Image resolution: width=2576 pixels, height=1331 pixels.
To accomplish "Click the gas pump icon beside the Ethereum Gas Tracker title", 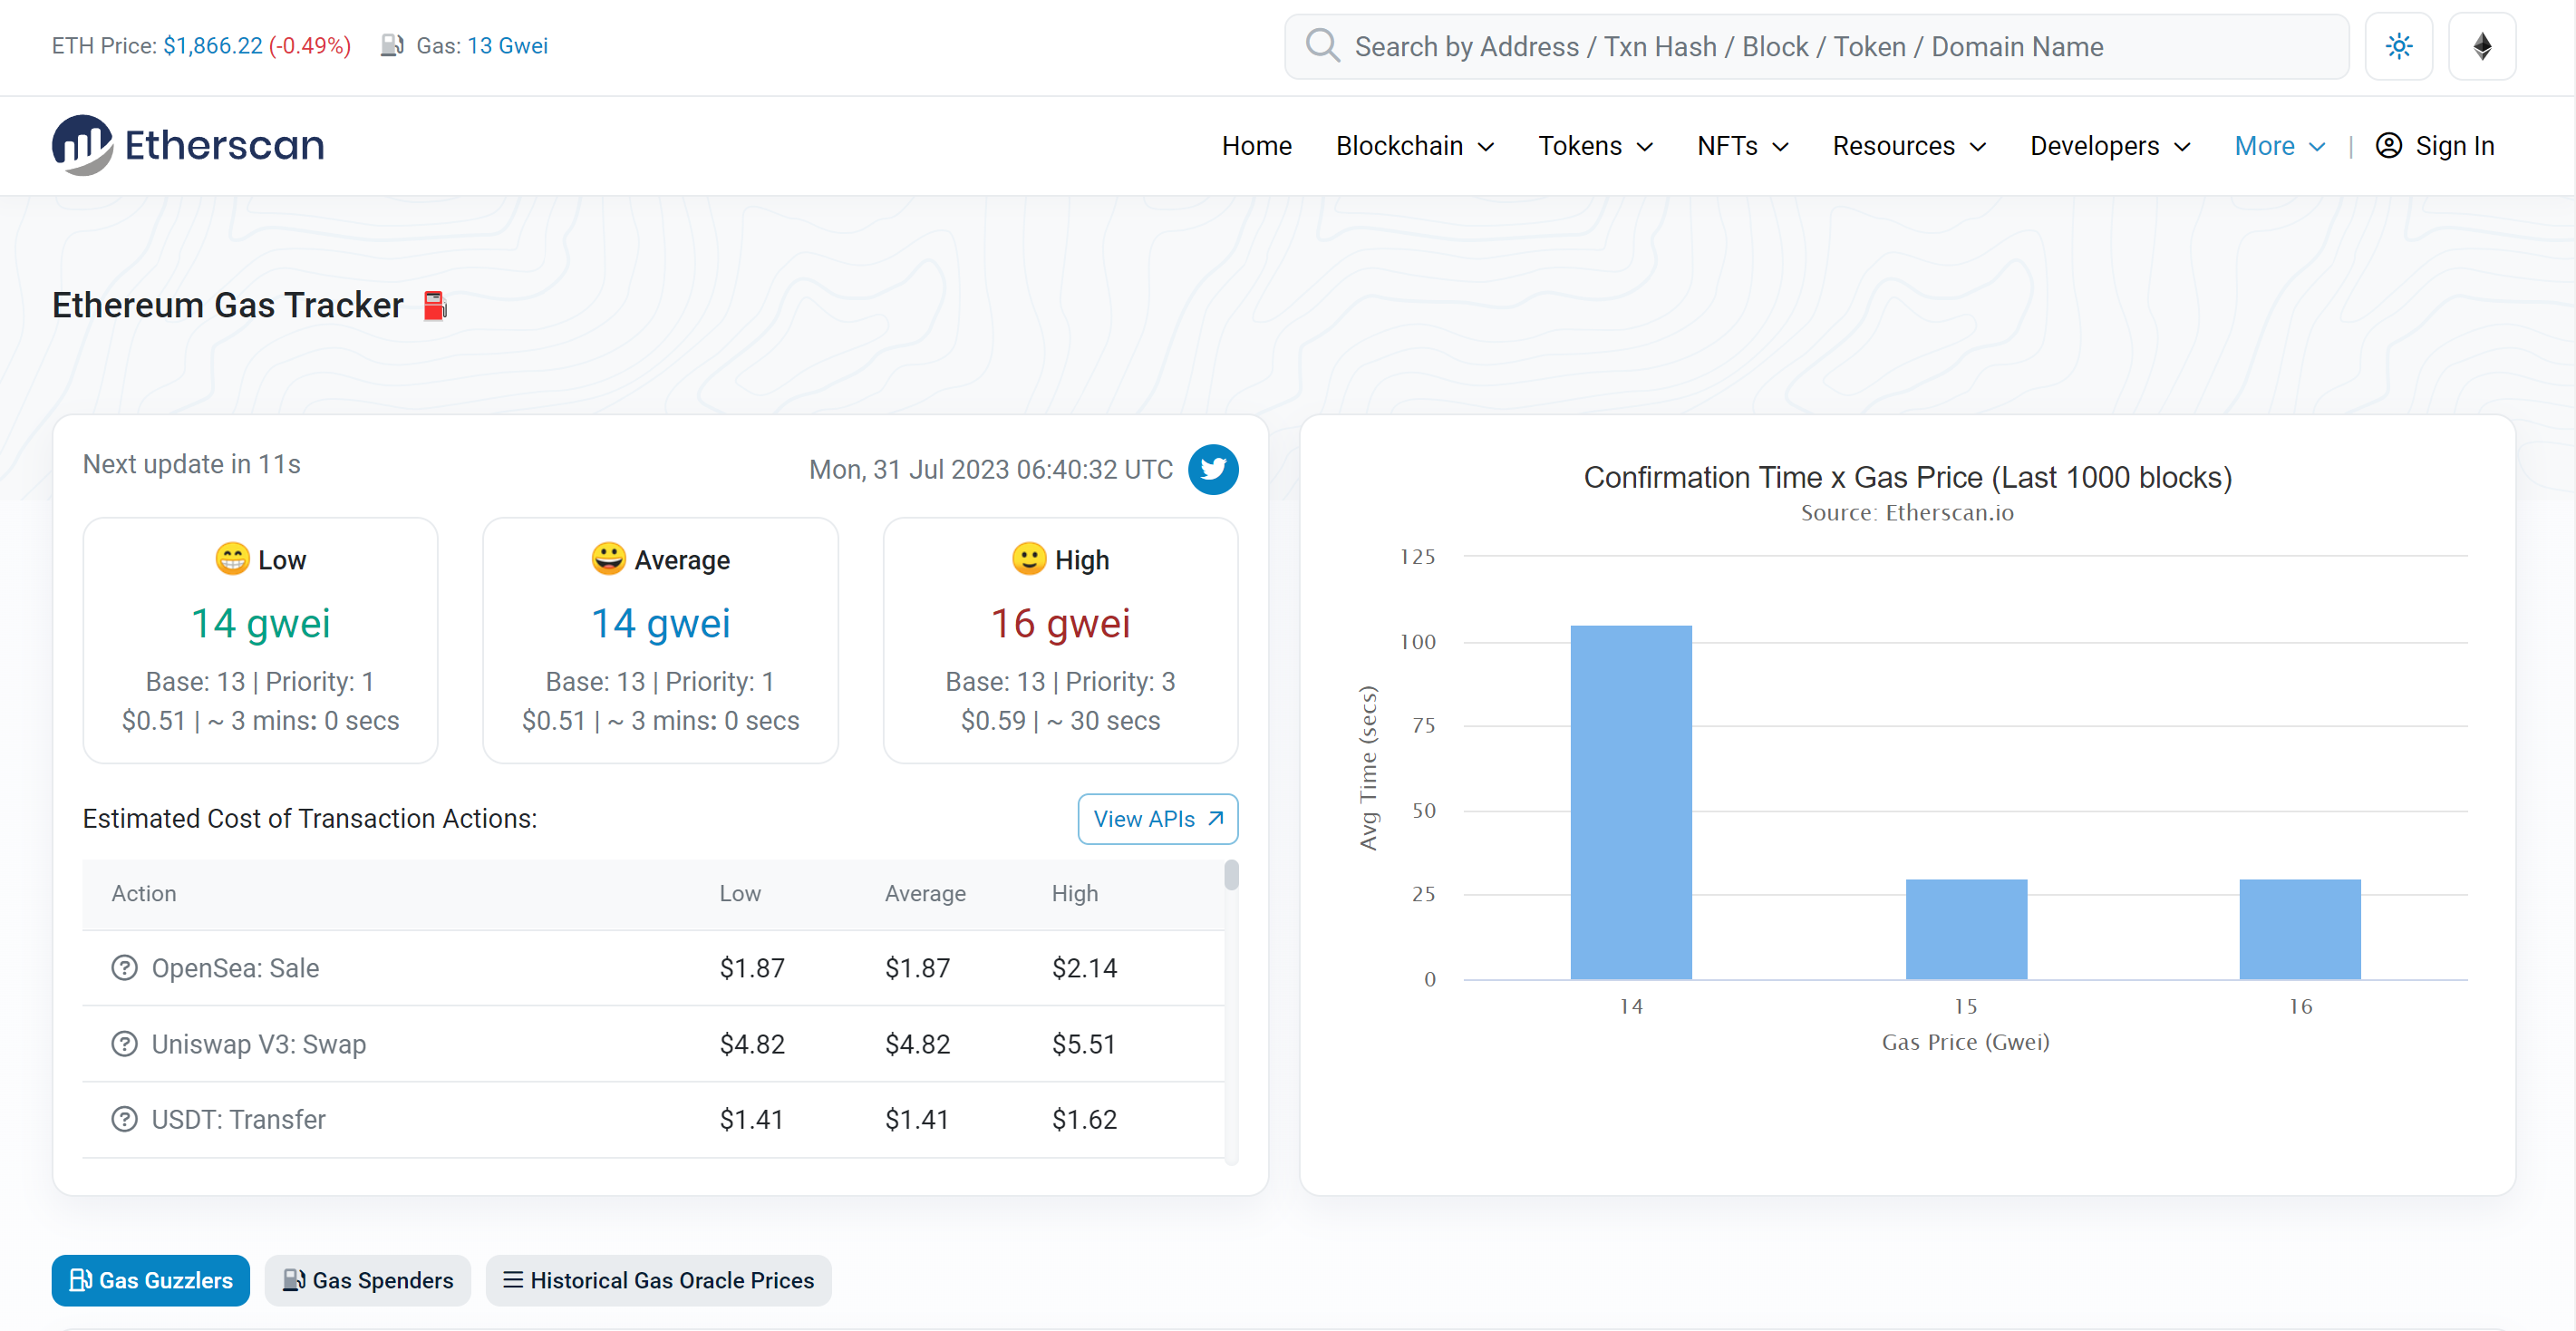I will [x=434, y=305].
